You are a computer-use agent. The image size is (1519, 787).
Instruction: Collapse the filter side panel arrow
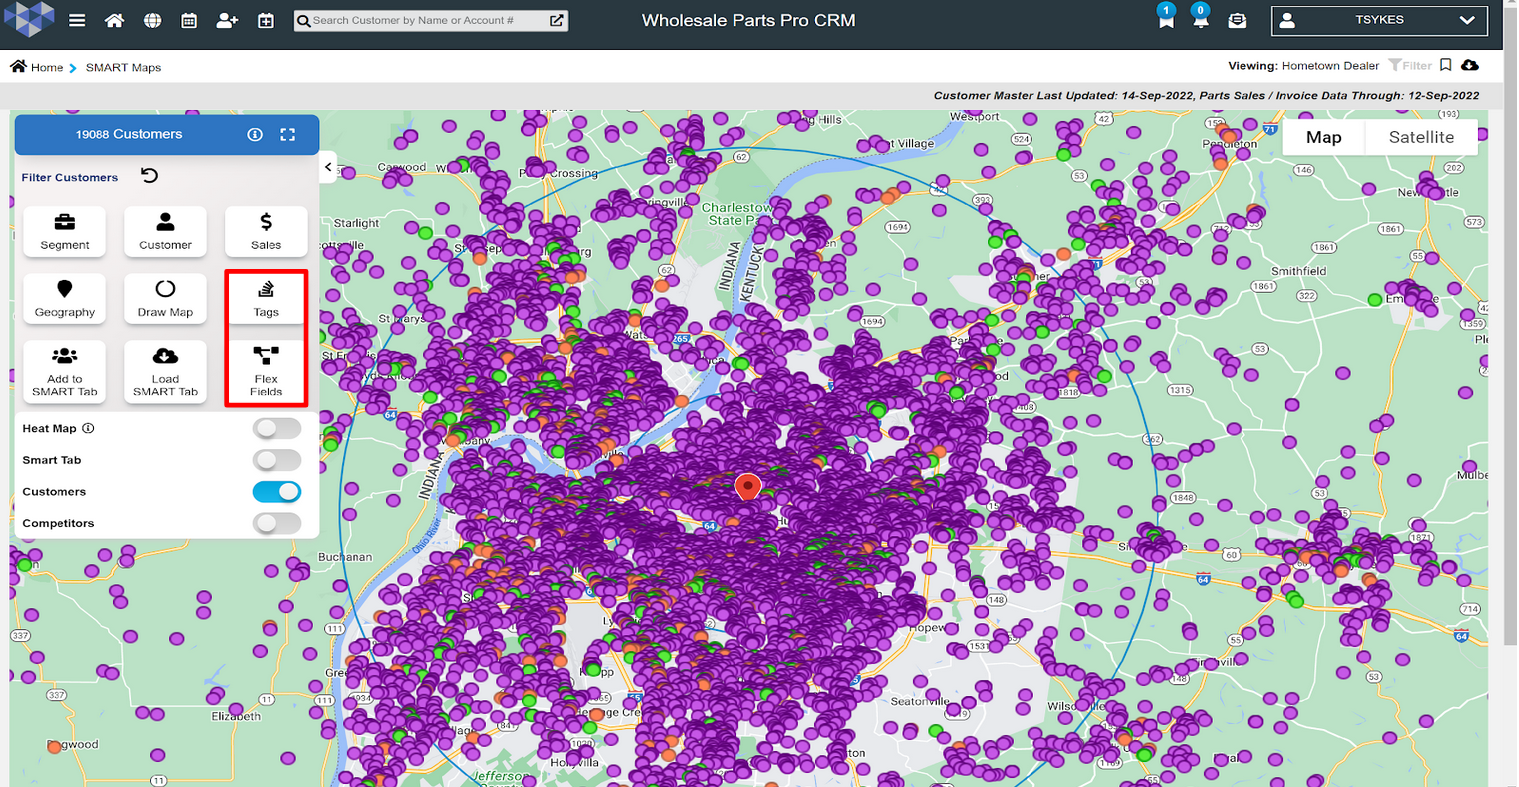pos(328,167)
